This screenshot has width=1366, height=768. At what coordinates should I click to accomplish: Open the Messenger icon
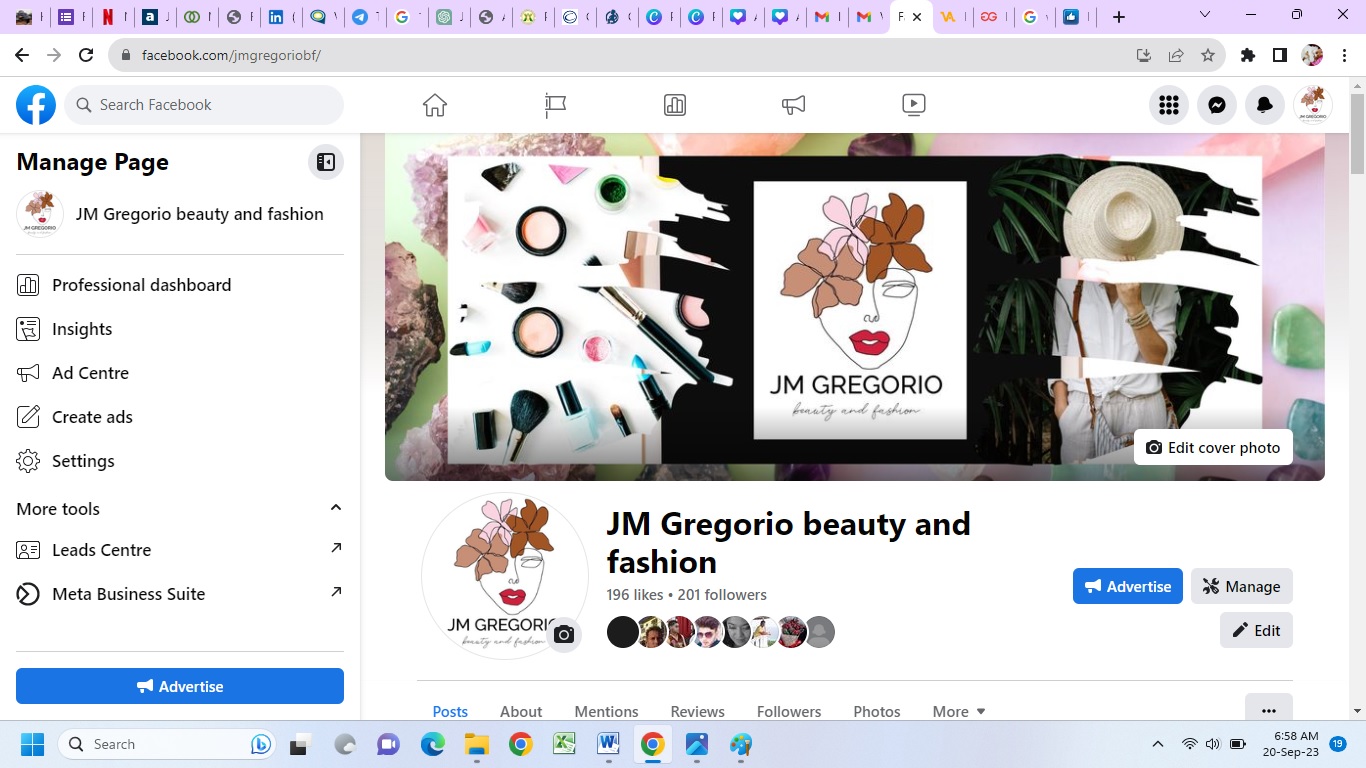click(x=1217, y=105)
